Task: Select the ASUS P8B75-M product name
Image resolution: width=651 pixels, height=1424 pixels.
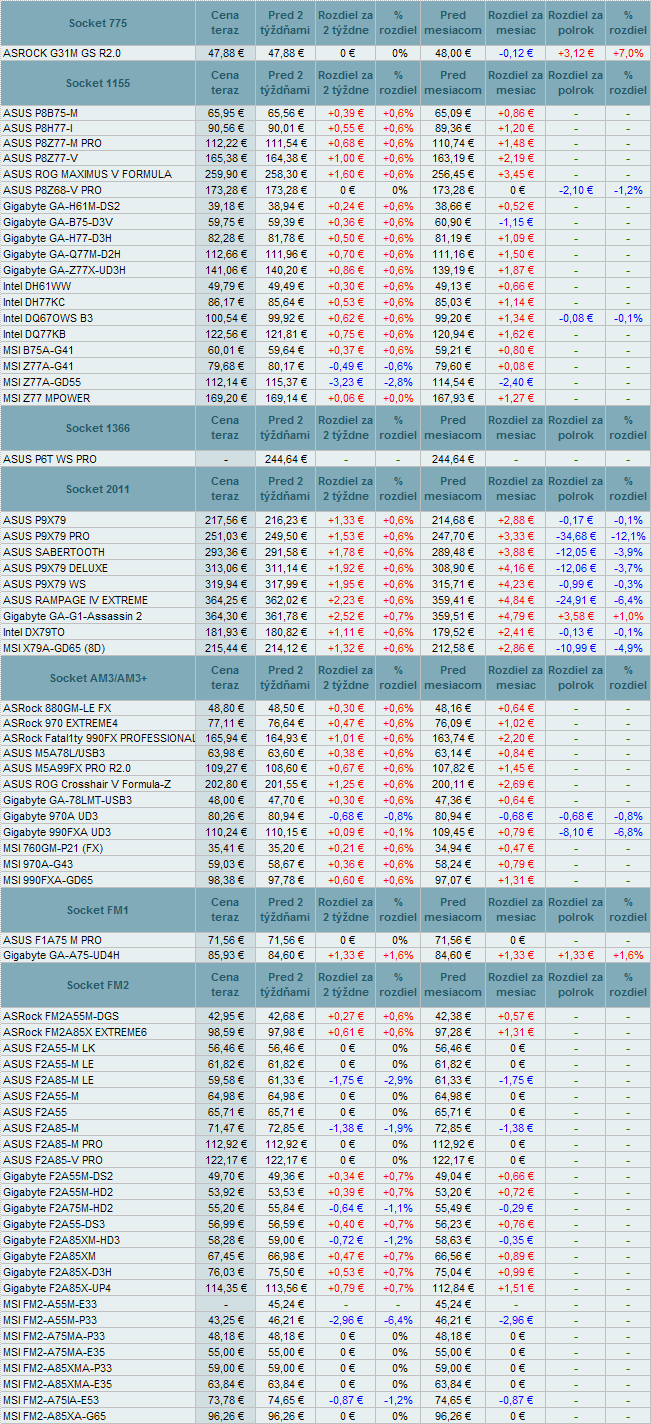Action: click(40, 114)
